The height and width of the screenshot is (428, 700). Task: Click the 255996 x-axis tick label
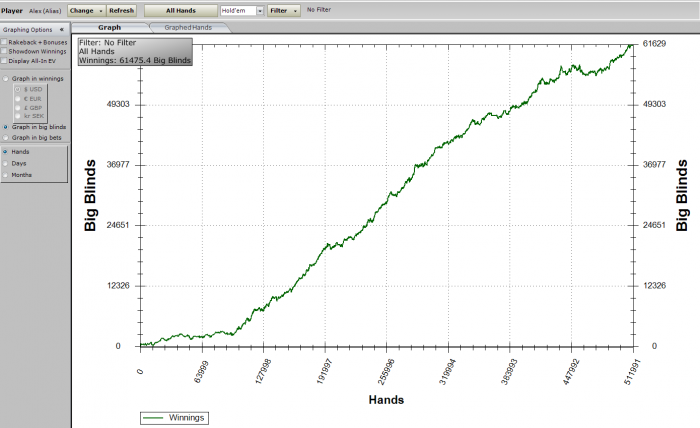(x=386, y=371)
